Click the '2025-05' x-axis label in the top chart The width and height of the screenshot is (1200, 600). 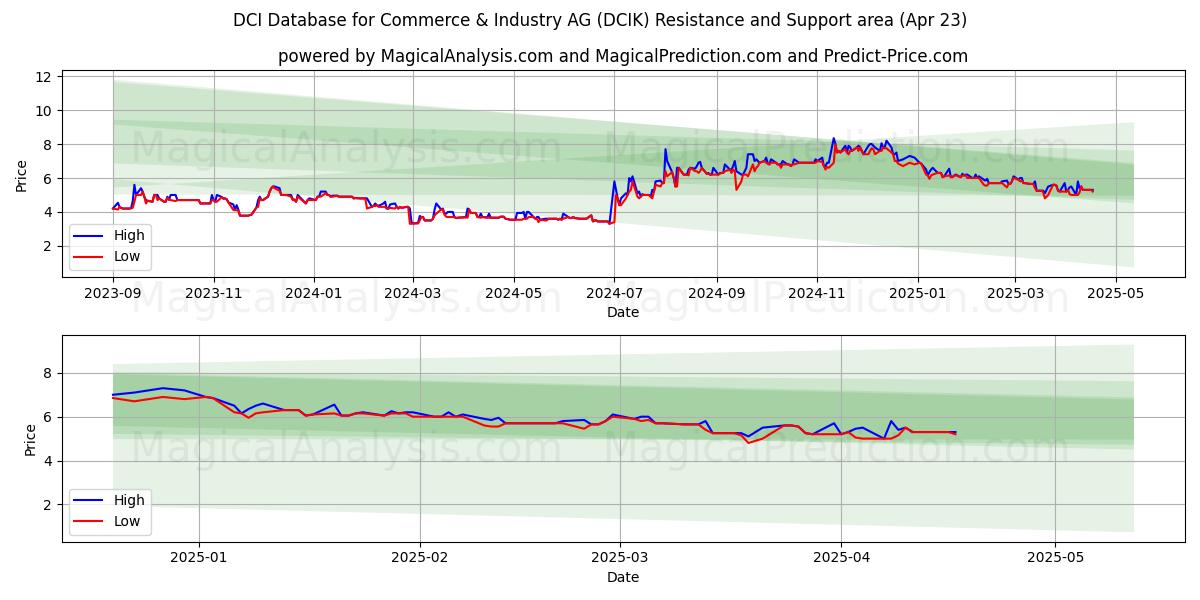[1115, 294]
